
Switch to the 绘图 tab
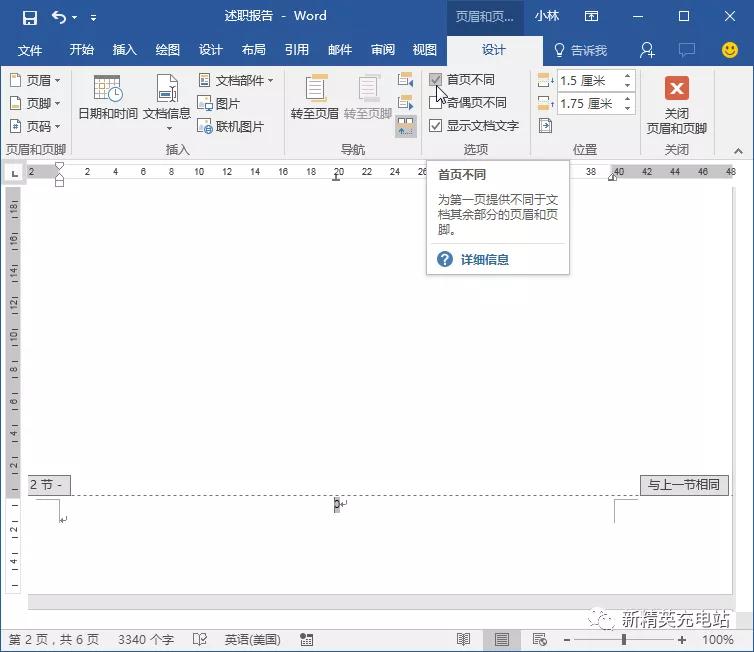(x=167, y=50)
